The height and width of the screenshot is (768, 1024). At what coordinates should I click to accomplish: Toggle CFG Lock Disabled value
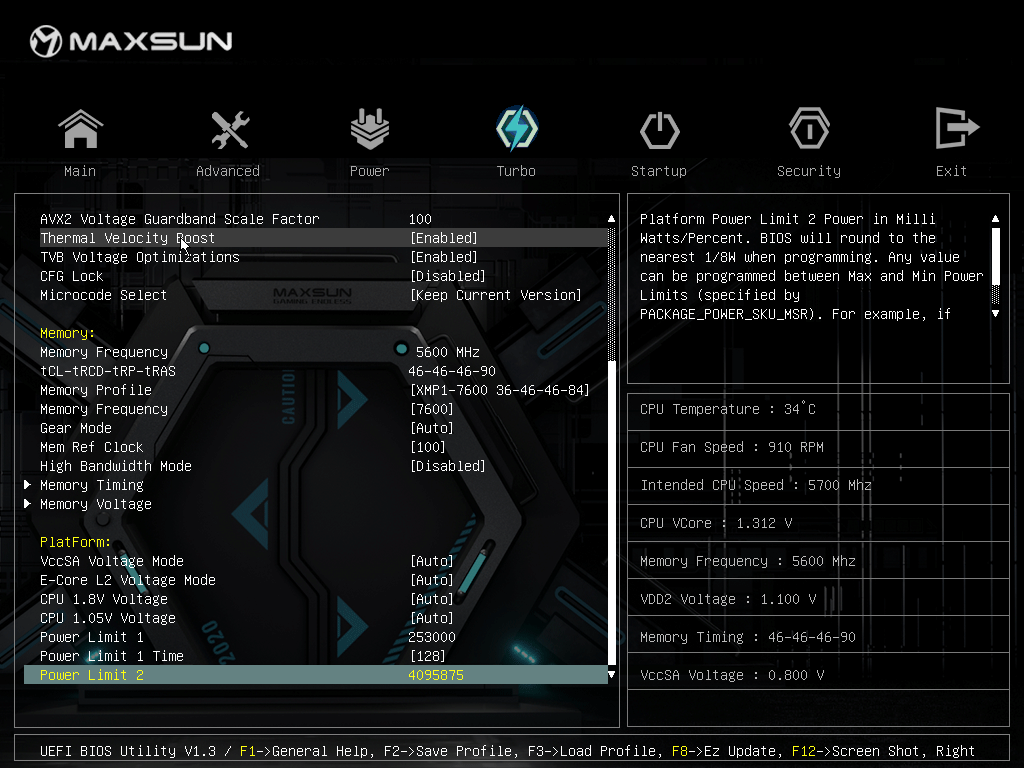tap(447, 276)
